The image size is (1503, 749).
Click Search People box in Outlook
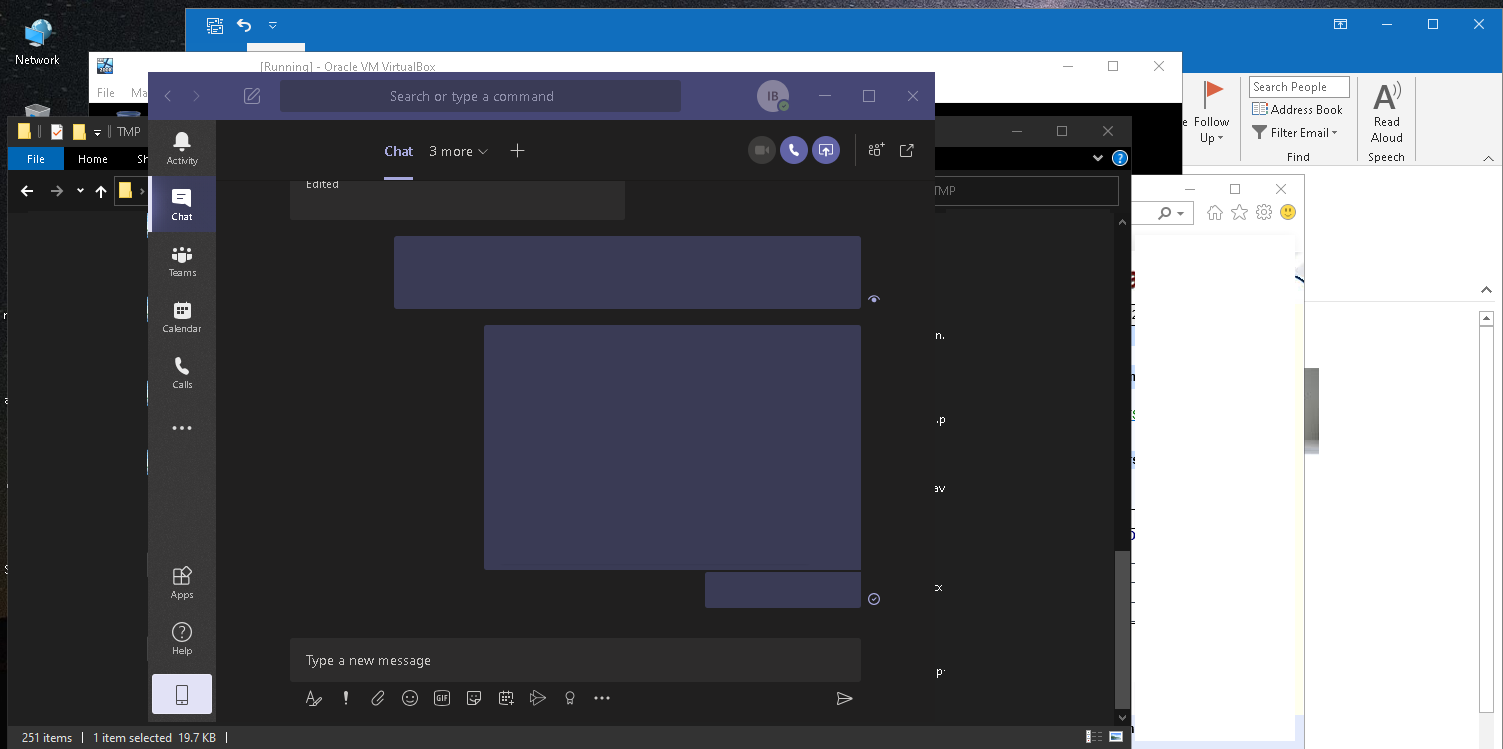point(1299,87)
